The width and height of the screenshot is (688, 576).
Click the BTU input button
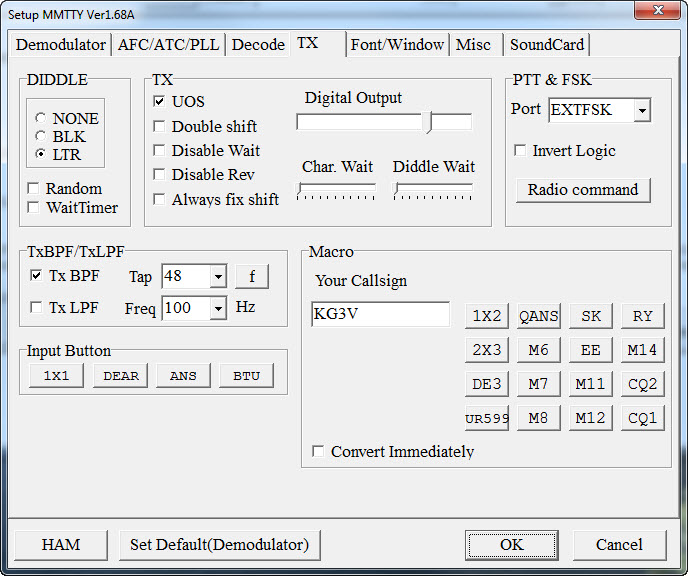click(x=246, y=375)
